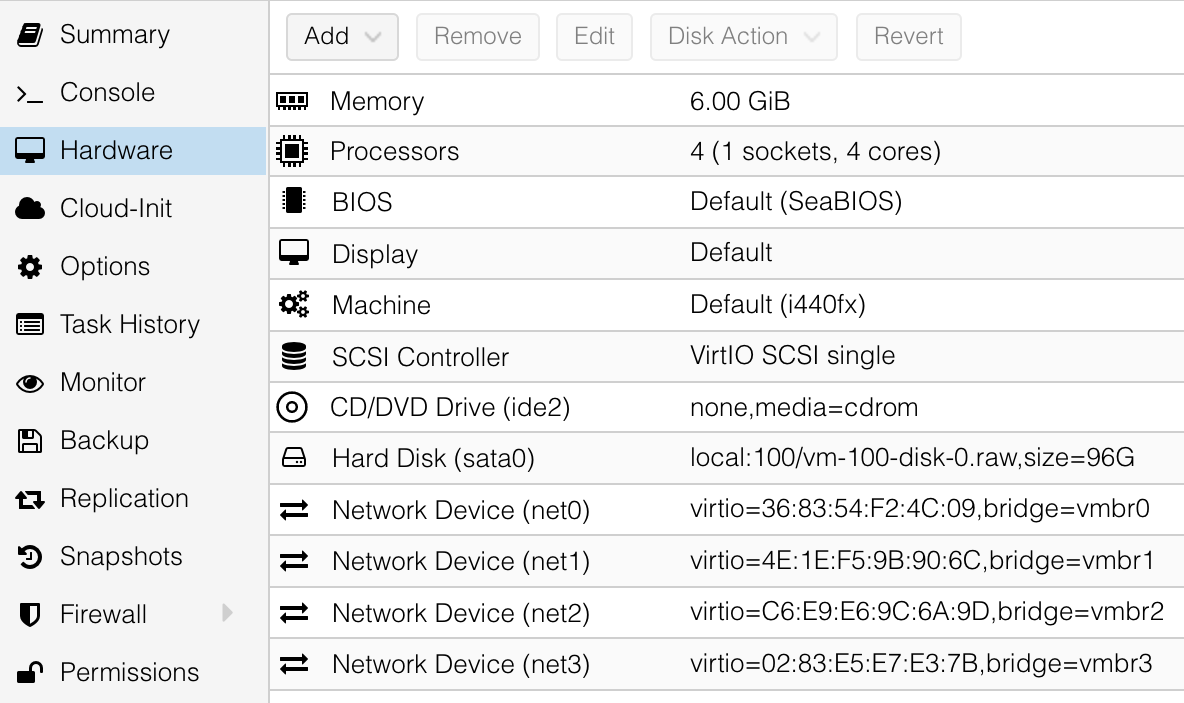Click the Remove button
This screenshot has height=703, width=1184.
coord(477,36)
